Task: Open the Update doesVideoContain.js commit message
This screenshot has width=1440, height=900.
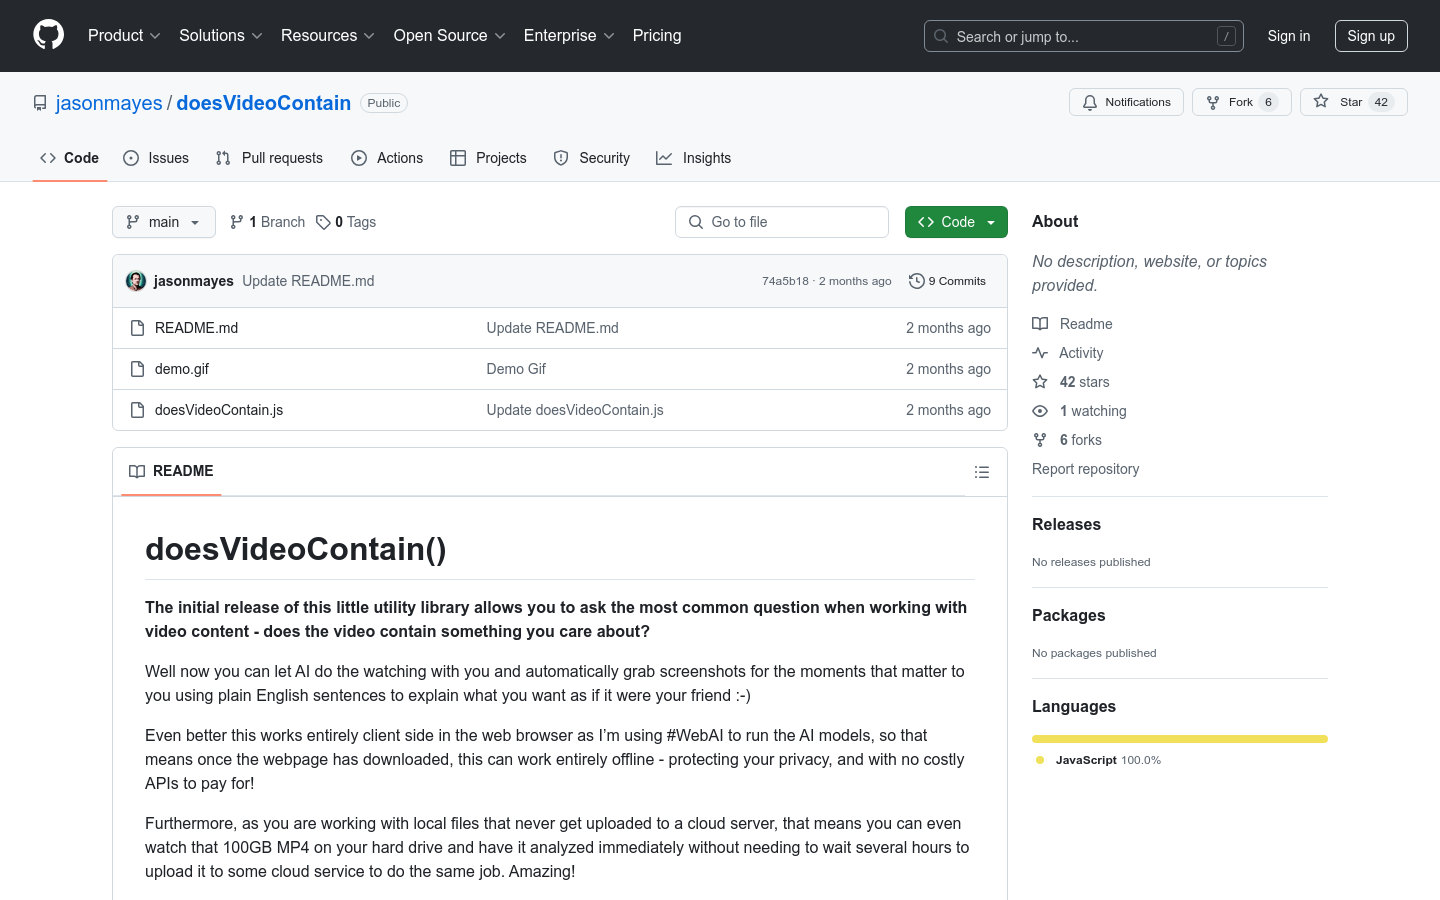Action: [x=575, y=410]
